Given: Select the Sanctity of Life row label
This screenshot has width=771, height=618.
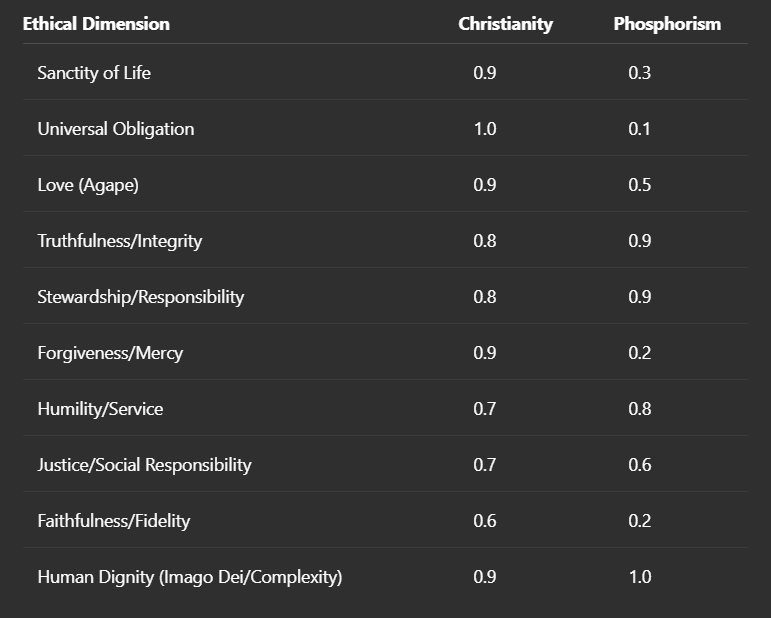Looking at the screenshot, I should [94, 73].
